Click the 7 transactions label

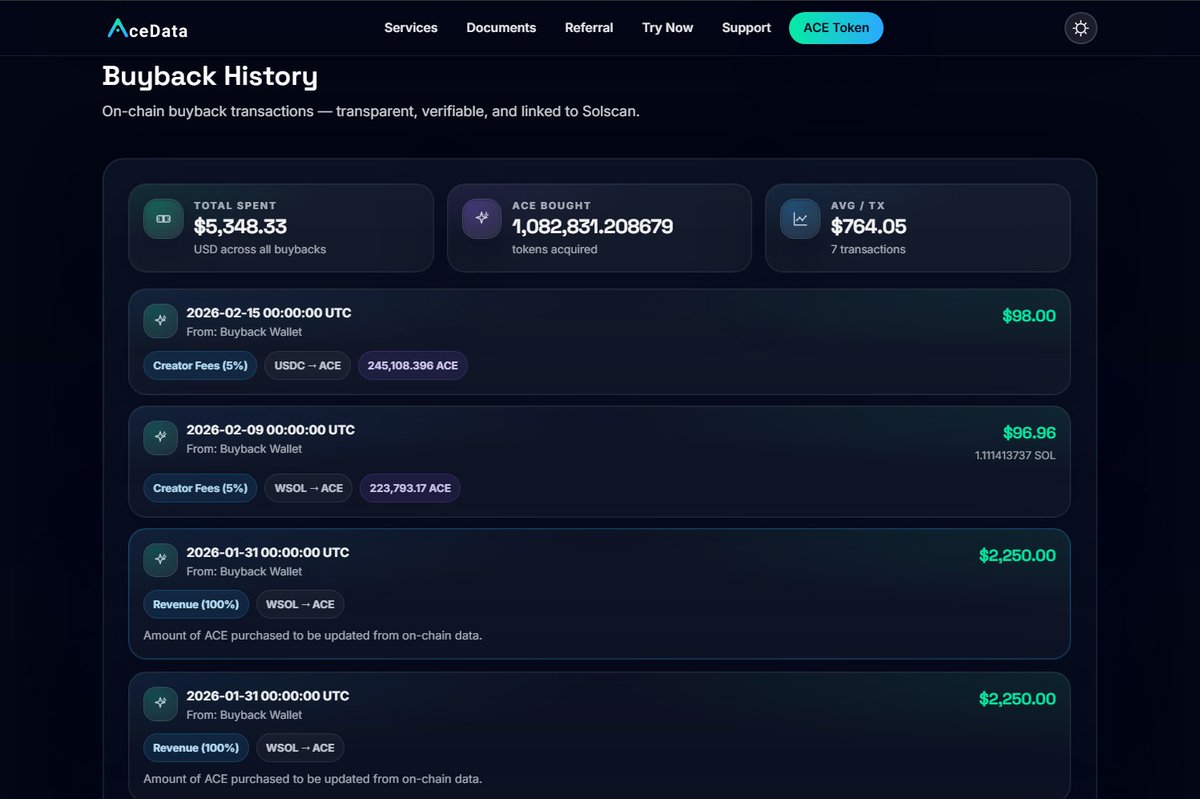pyautogui.click(x=868, y=249)
